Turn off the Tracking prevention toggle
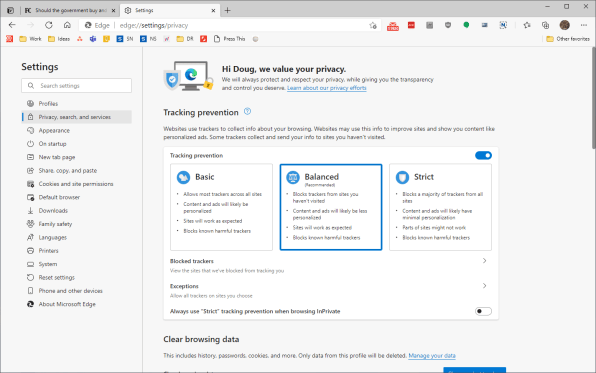Image resolution: width=596 pixels, height=373 pixels. [x=483, y=155]
